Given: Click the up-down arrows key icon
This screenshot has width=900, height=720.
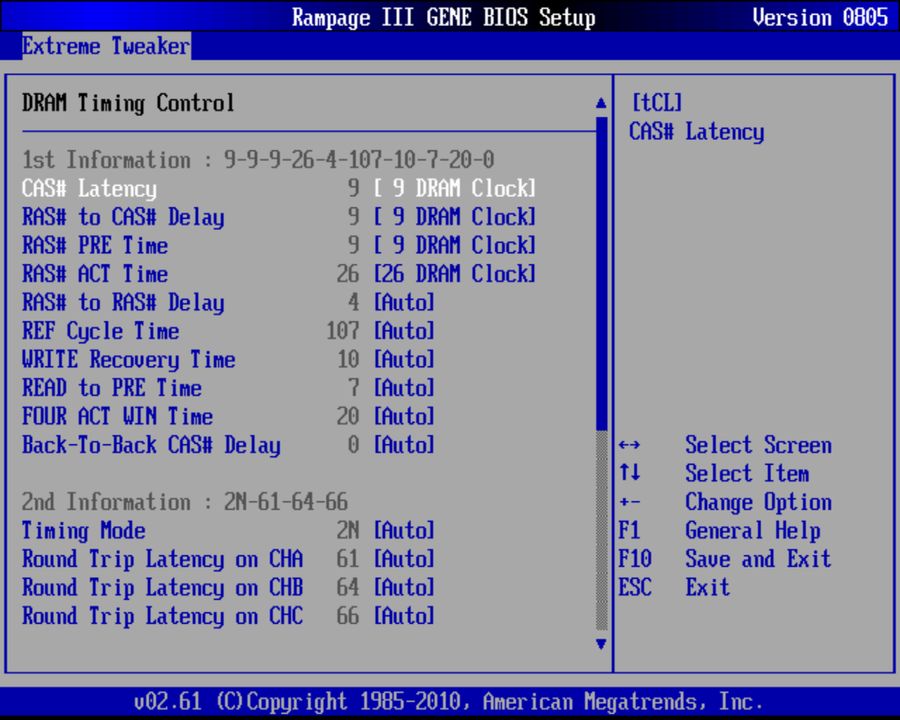Looking at the screenshot, I should (630, 473).
